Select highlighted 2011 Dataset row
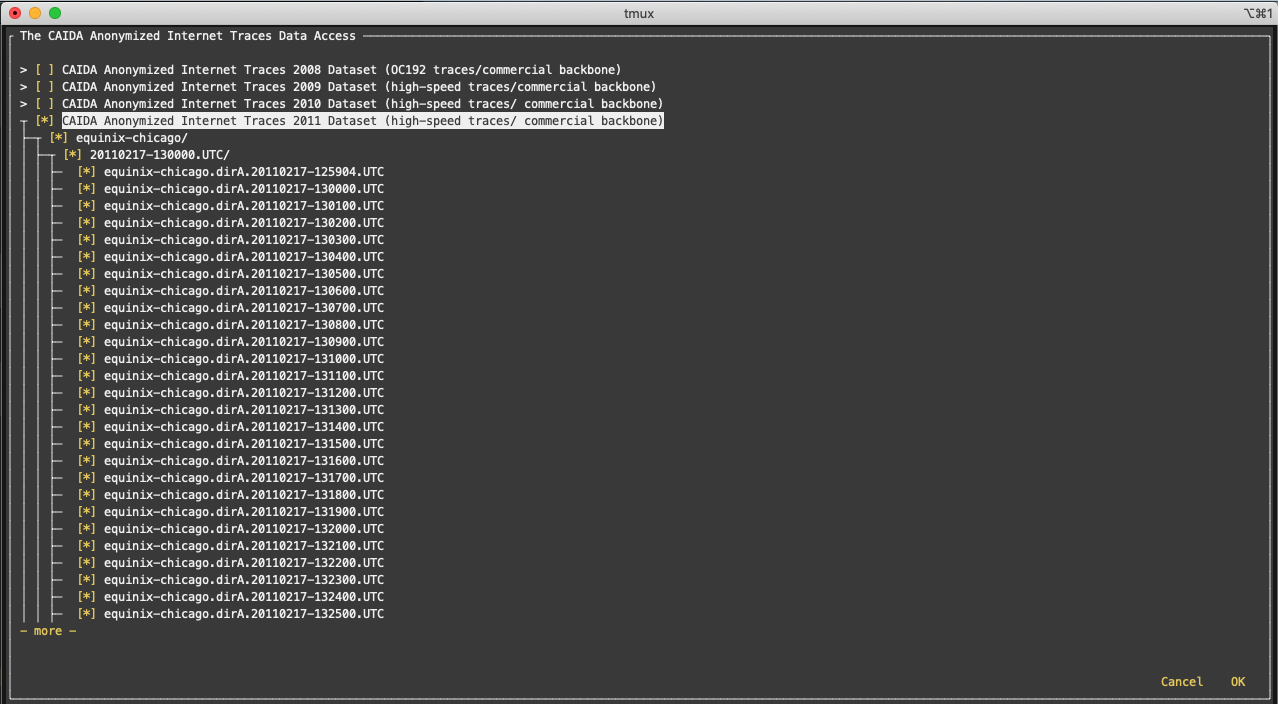 click(x=362, y=121)
